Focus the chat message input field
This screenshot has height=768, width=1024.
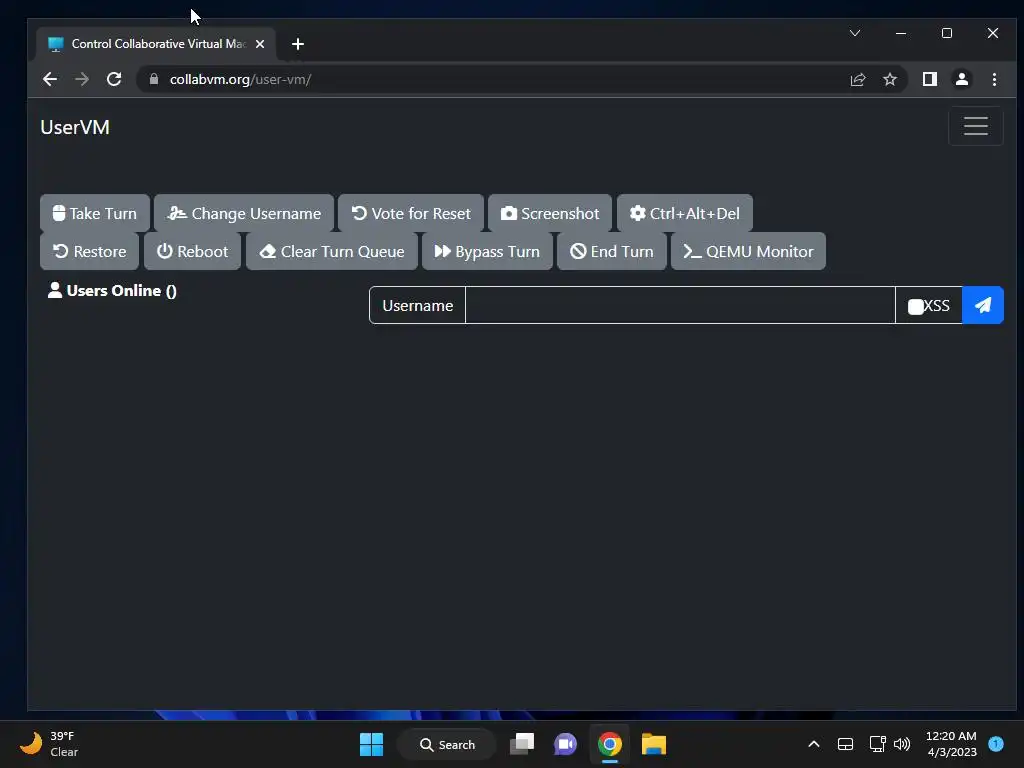[680, 305]
